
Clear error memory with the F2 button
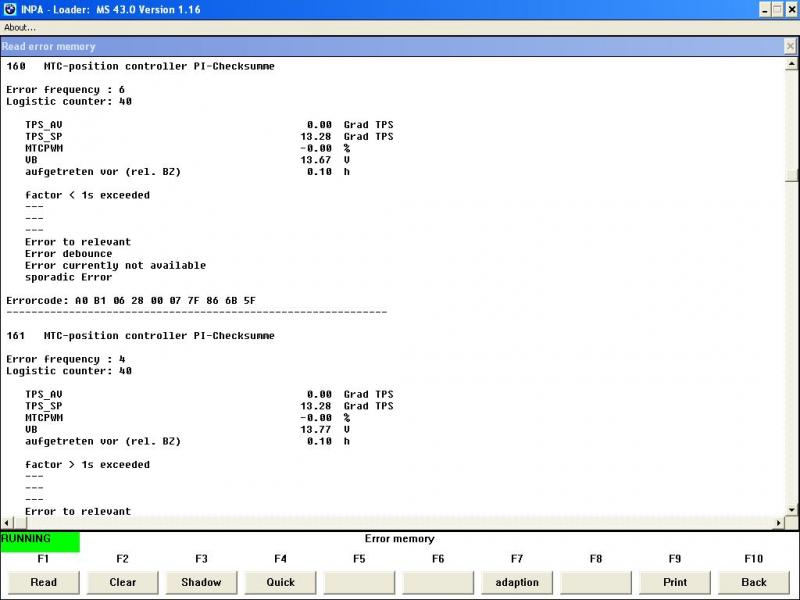coord(122,582)
